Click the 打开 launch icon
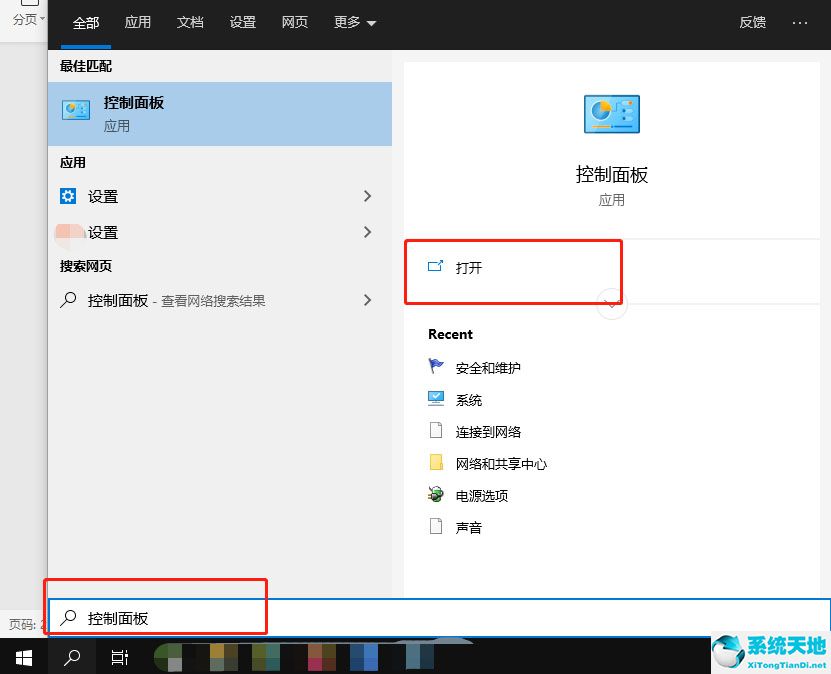 [x=435, y=266]
